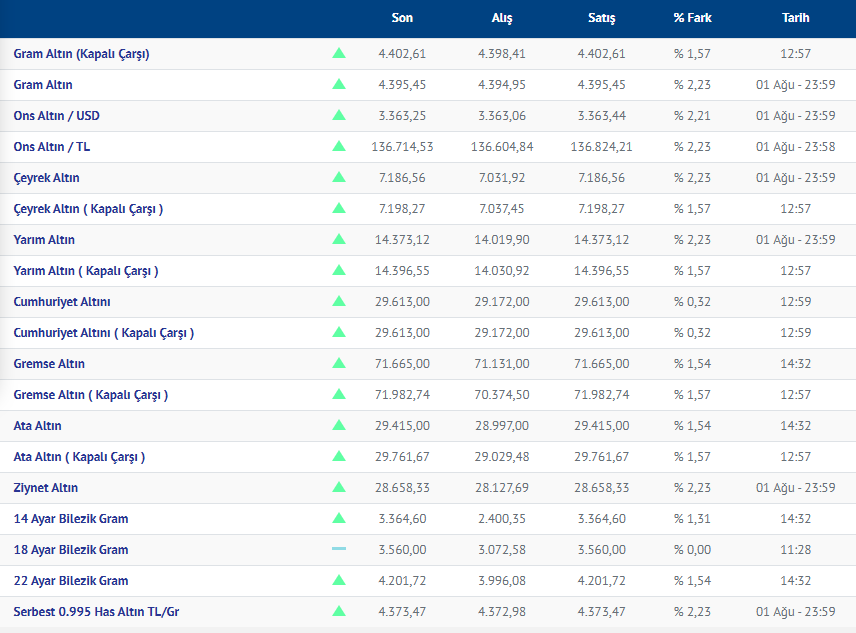
Task: Select the Yarım Altın Alış value 14.019,90
Action: click(x=502, y=240)
